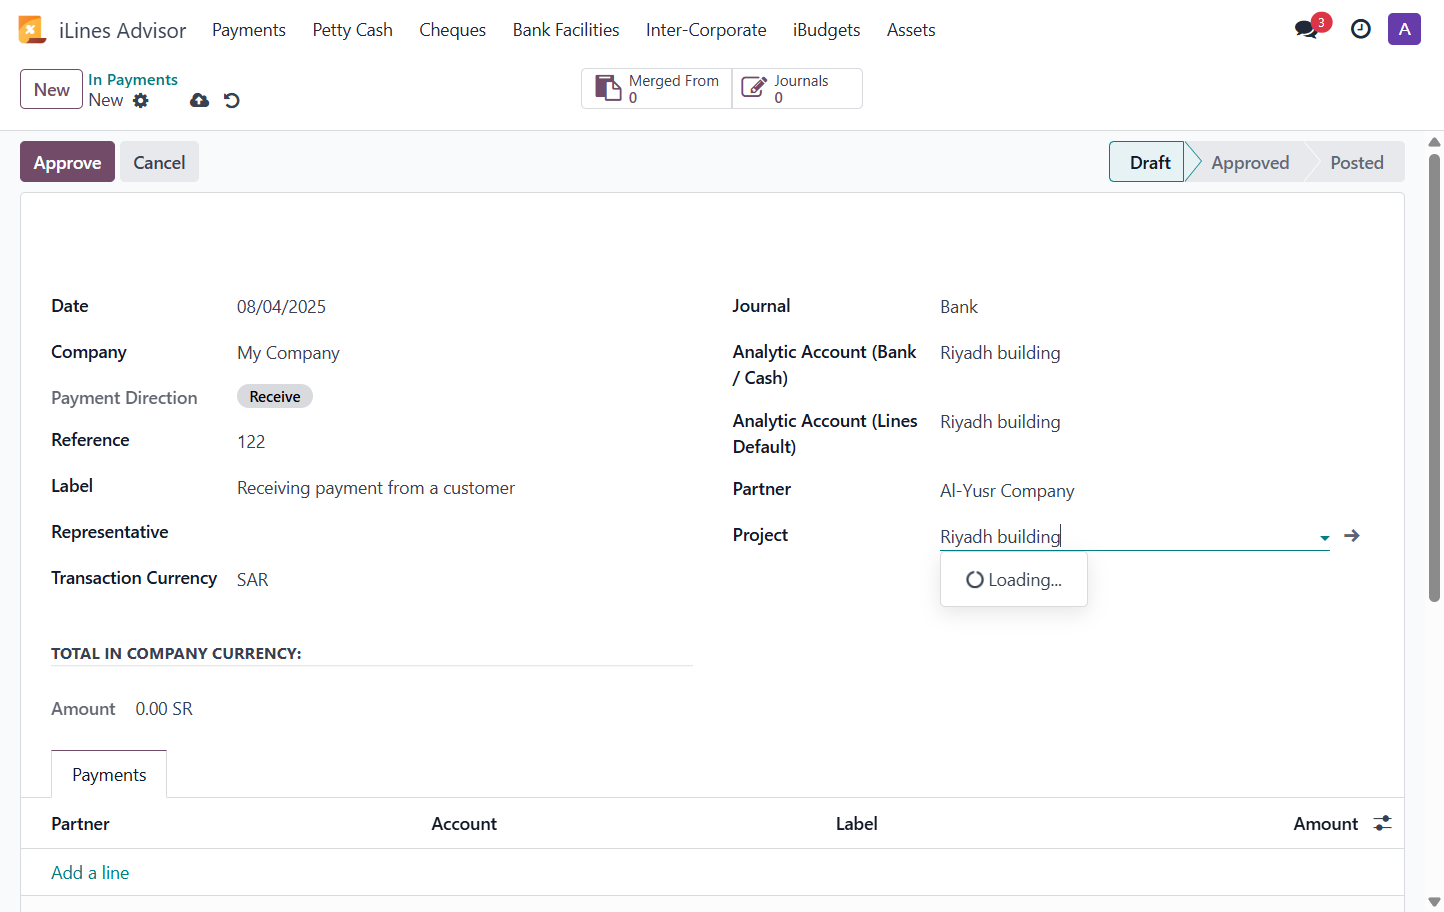Open column settings for payment lines
1444x912 pixels.
(x=1383, y=823)
